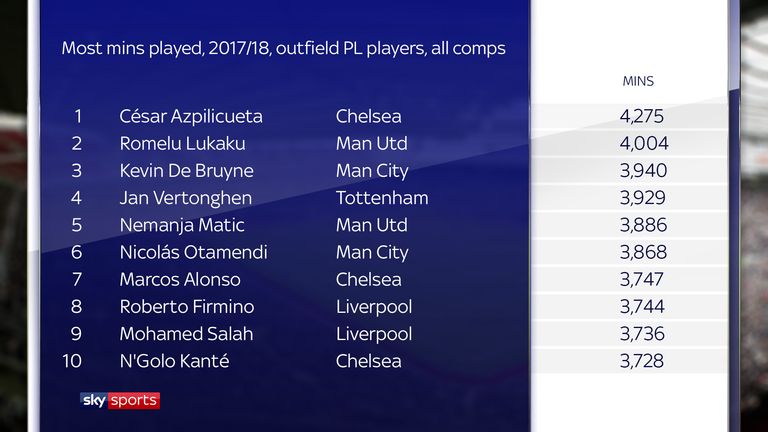768x432 pixels.
Task: Click Romelu Lukaku's name
Action: tap(182, 144)
